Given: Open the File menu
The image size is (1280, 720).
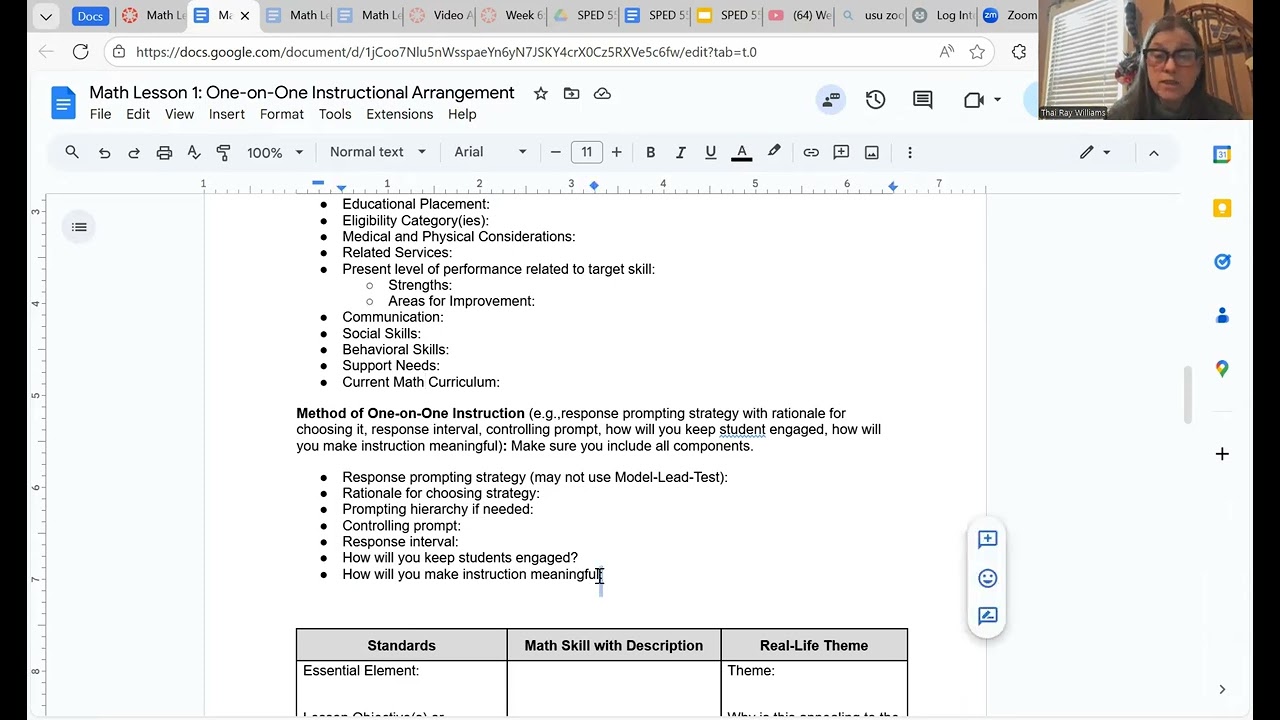Looking at the screenshot, I should click(x=101, y=114).
